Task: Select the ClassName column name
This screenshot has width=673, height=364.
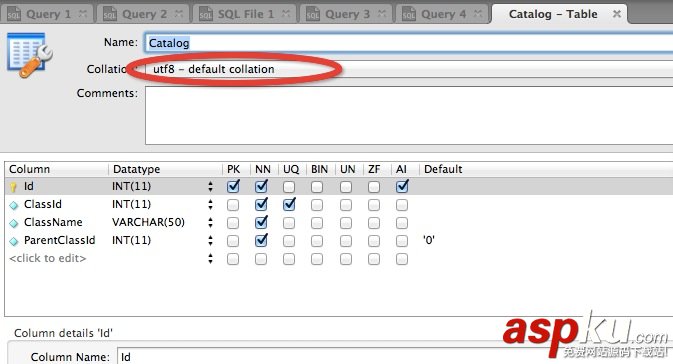Action: pyautogui.click(x=53, y=222)
